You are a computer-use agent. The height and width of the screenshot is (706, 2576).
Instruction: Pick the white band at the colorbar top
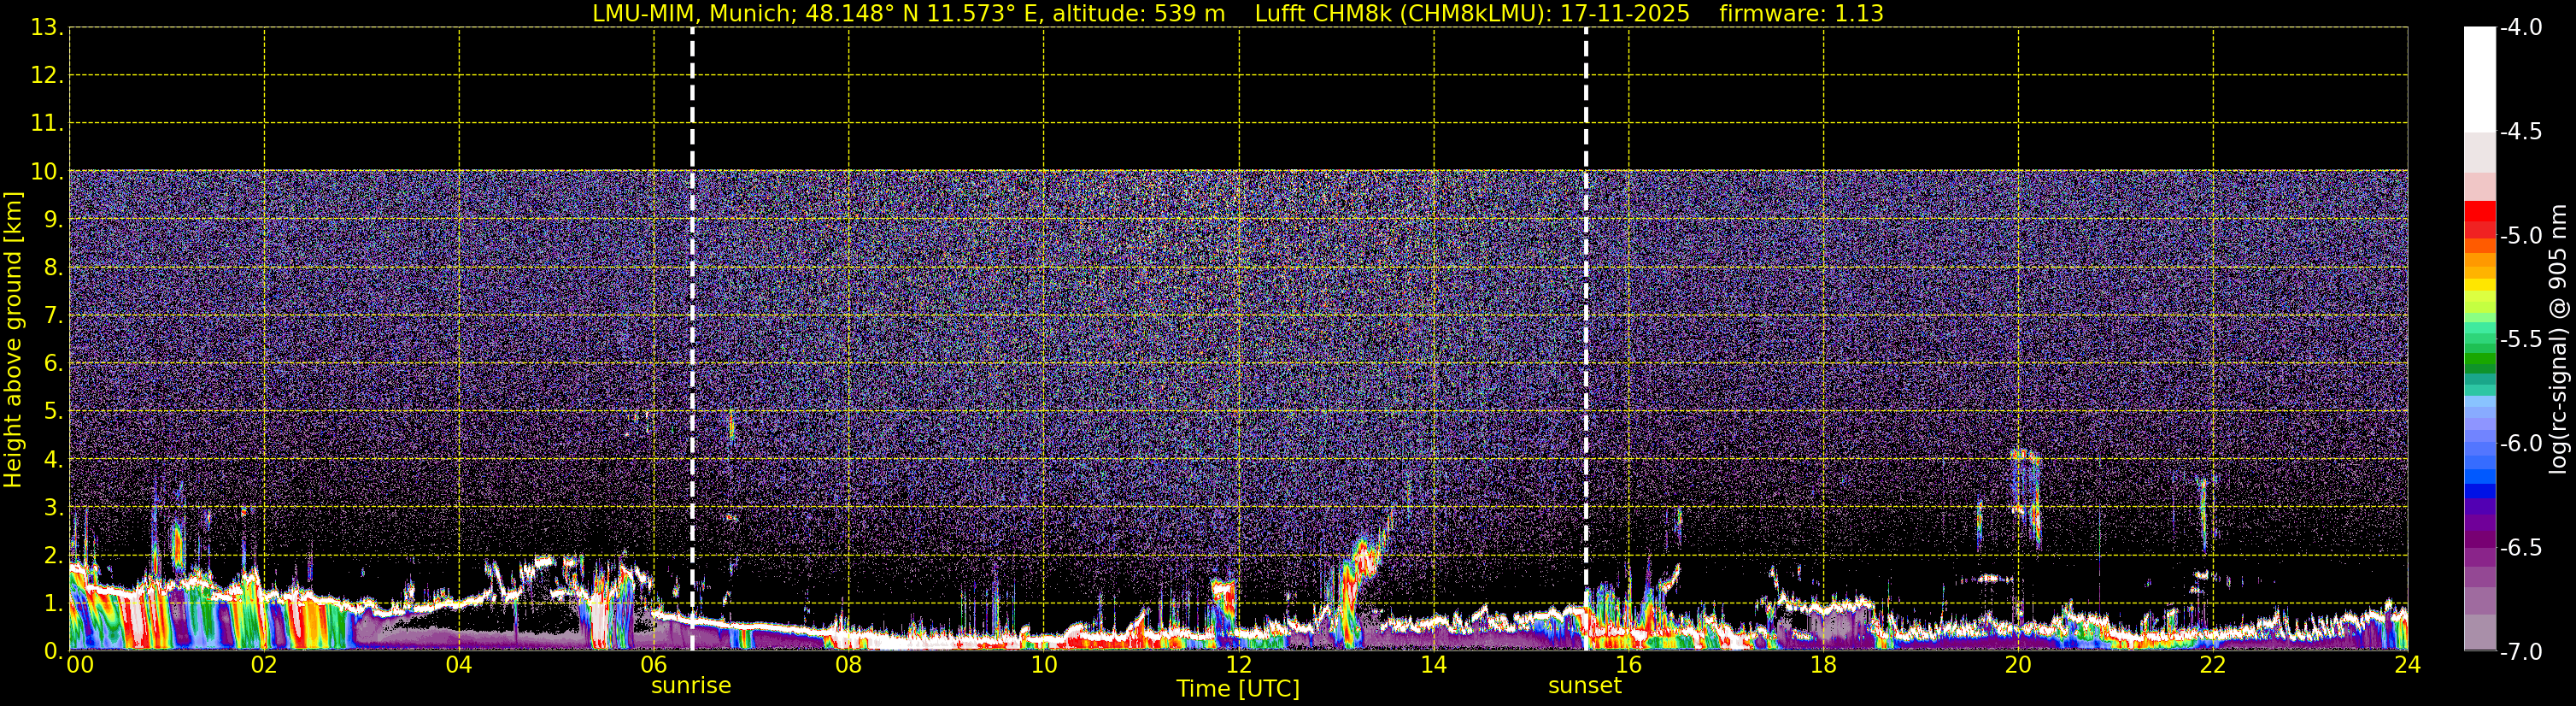[2479, 80]
